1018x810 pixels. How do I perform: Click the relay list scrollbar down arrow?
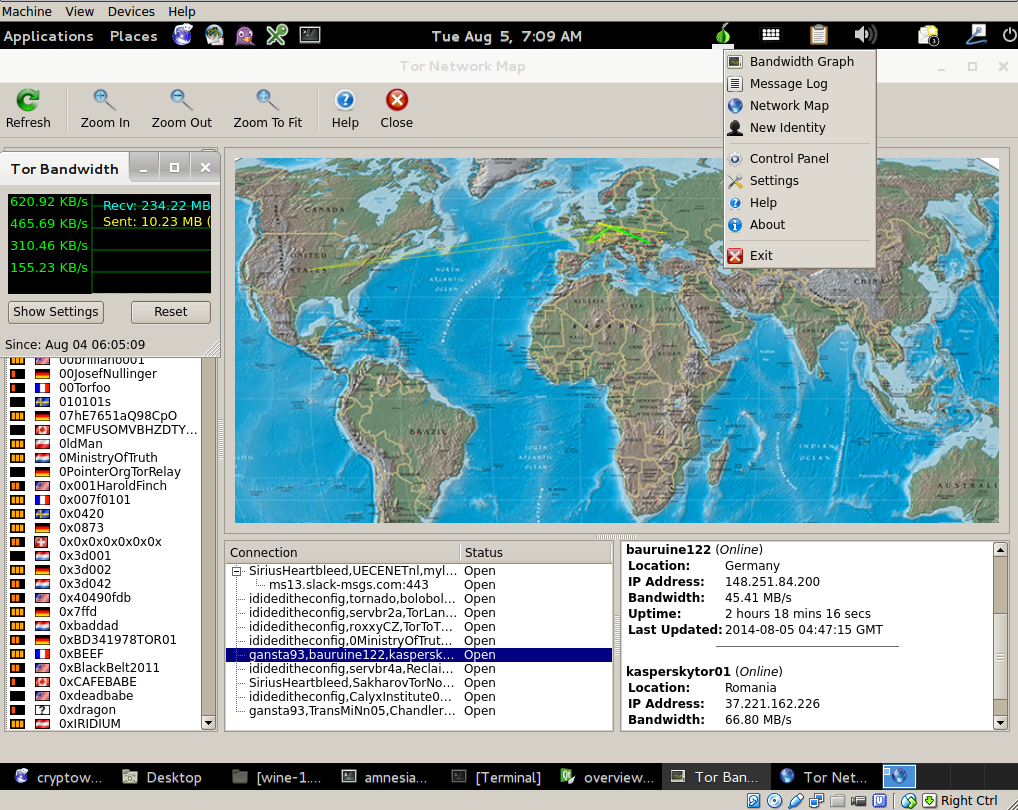[x=208, y=722]
